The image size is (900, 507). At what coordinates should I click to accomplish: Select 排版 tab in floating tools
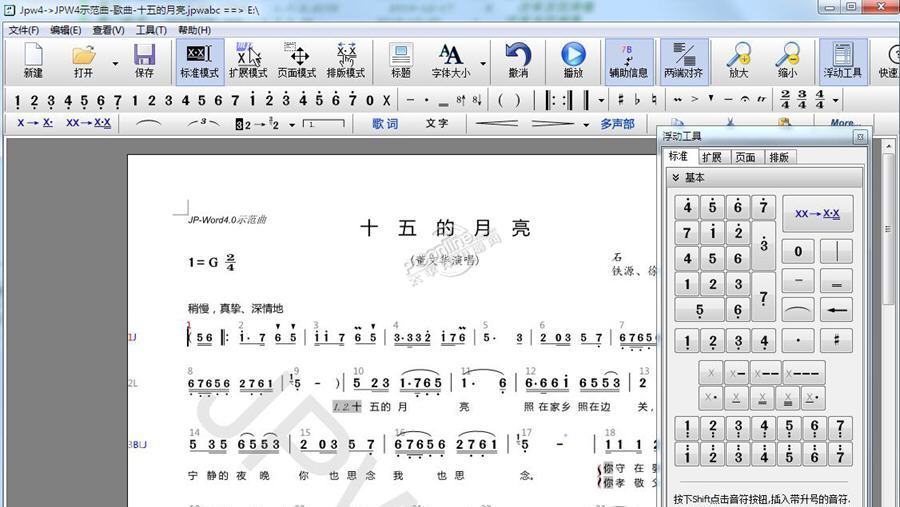(x=779, y=157)
